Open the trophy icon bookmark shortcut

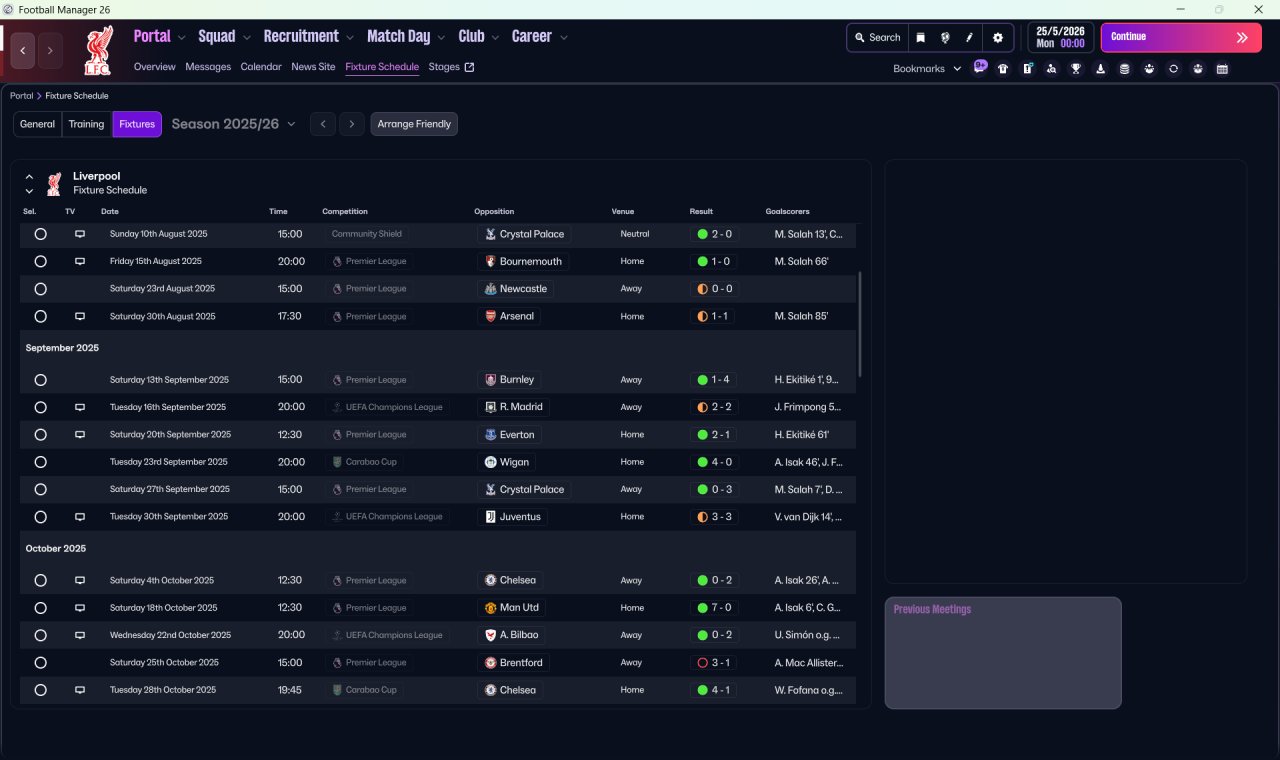1076,69
